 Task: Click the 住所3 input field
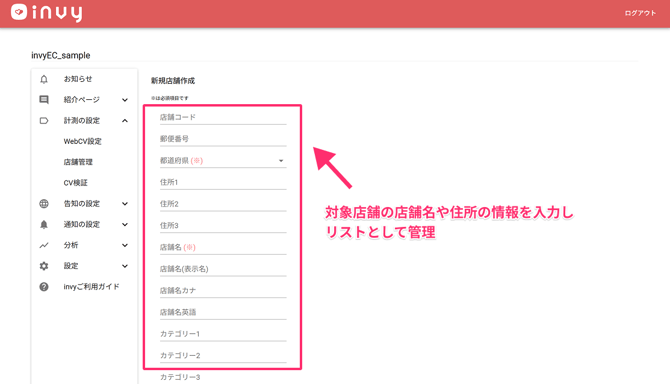pyautogui.click(x=223, y=226)
